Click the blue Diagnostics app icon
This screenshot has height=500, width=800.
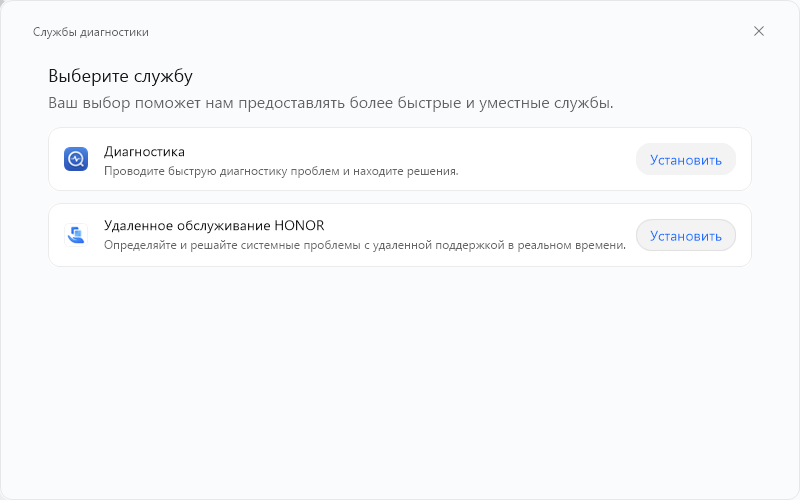[x=76, y=159]
